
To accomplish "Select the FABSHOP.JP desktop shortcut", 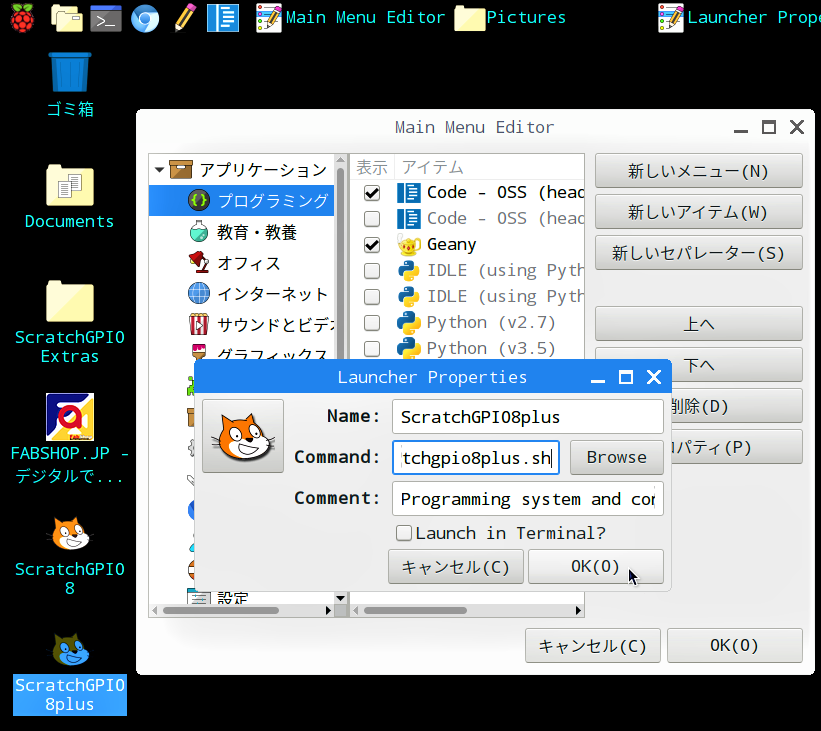I will click(70, 439).
